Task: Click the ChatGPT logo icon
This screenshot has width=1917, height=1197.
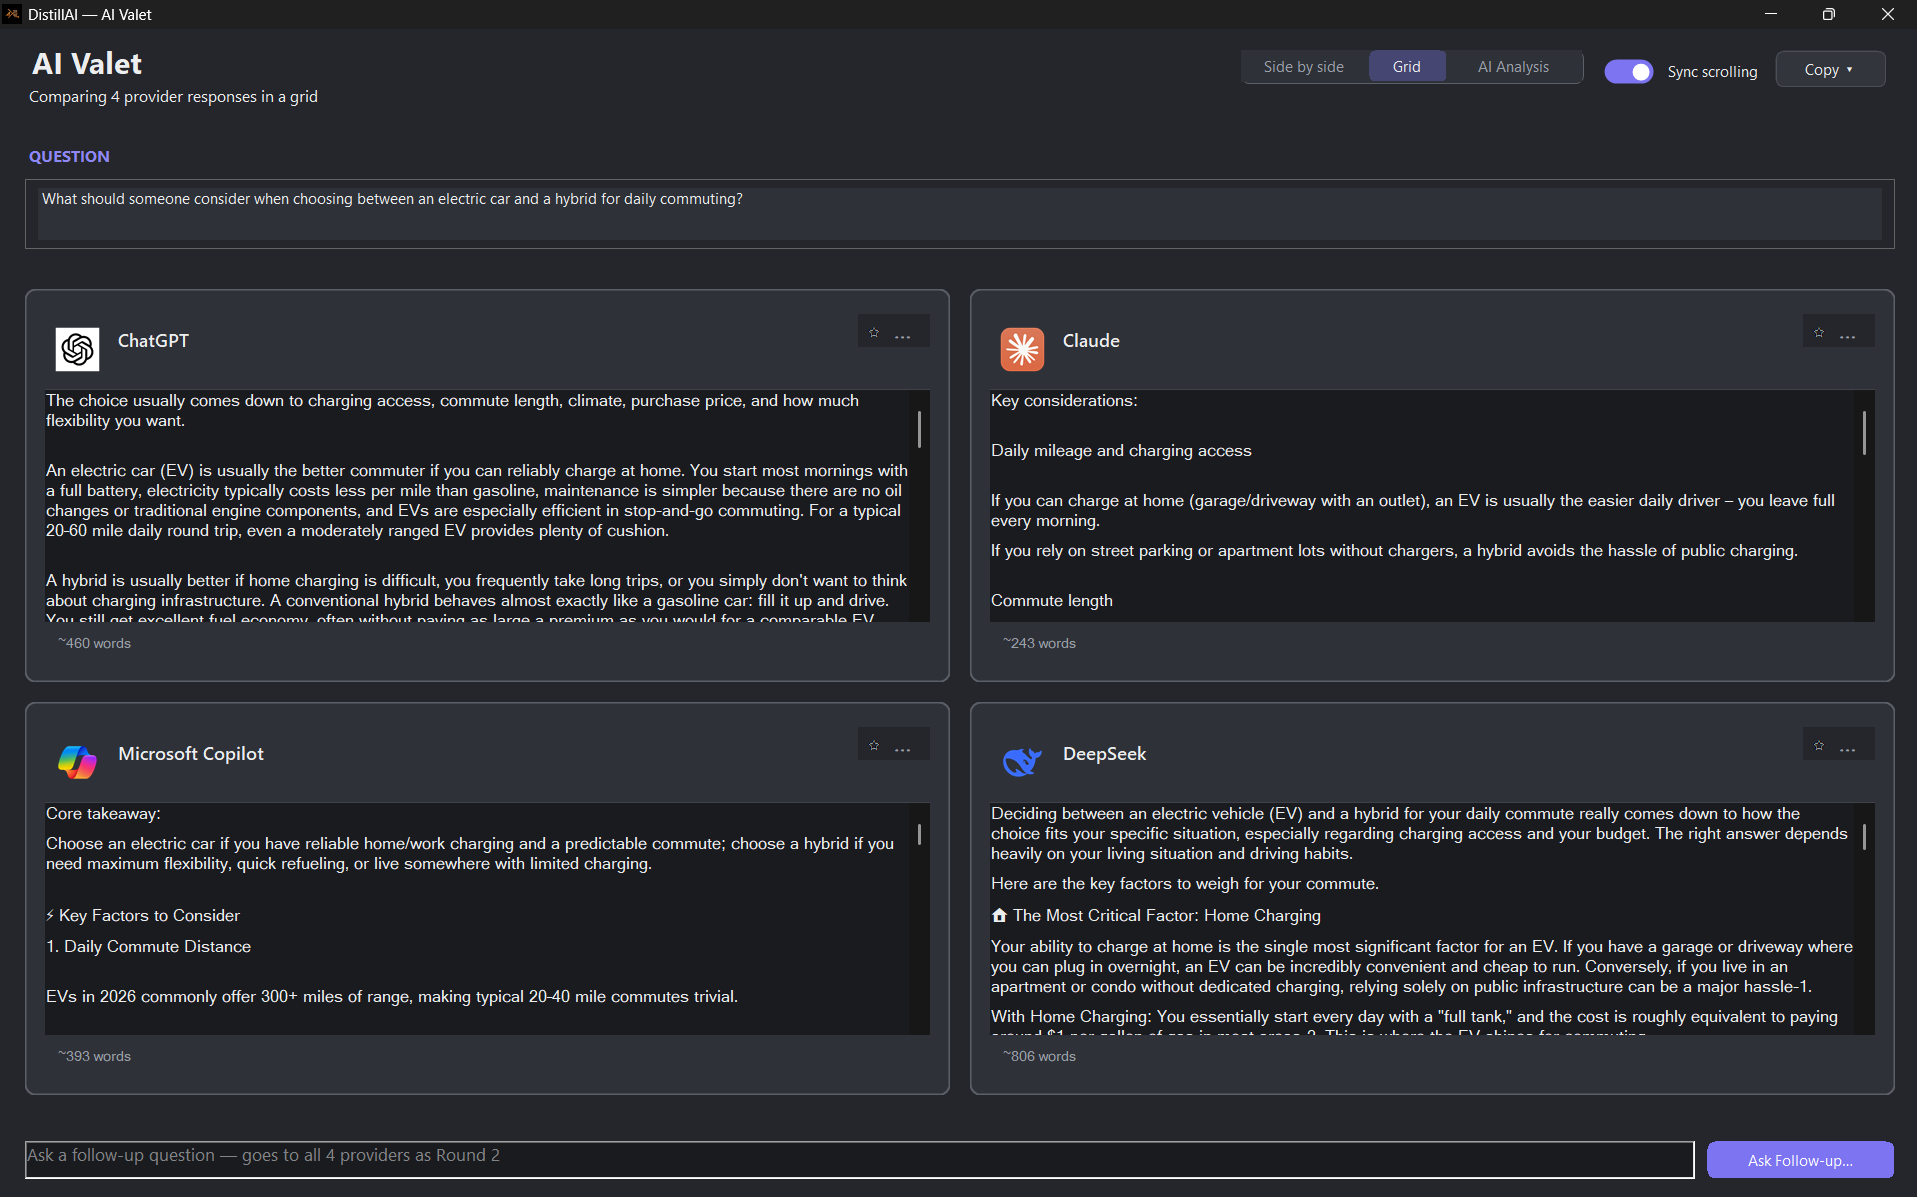Action: coord(77,349)
